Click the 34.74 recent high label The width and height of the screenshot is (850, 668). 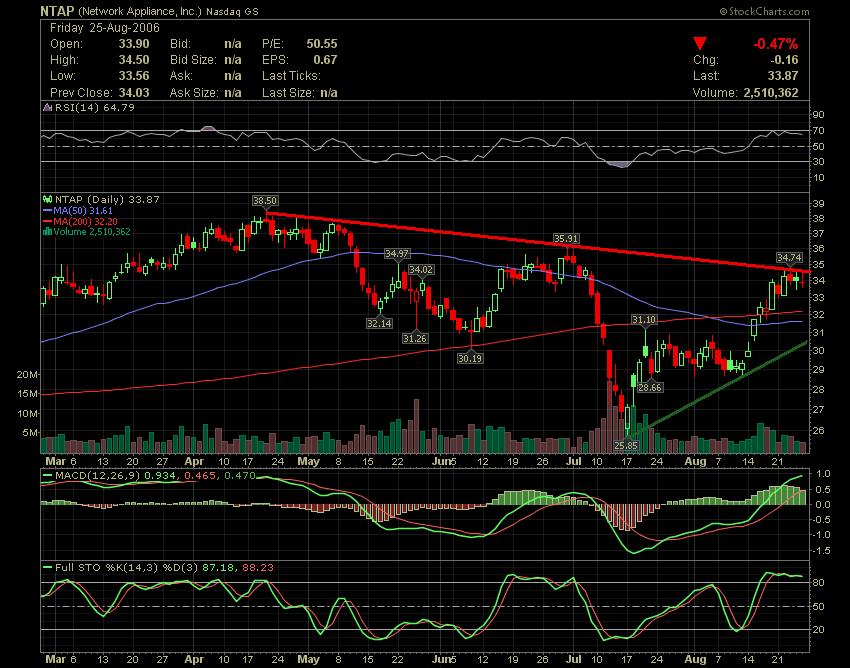[789, 258]
